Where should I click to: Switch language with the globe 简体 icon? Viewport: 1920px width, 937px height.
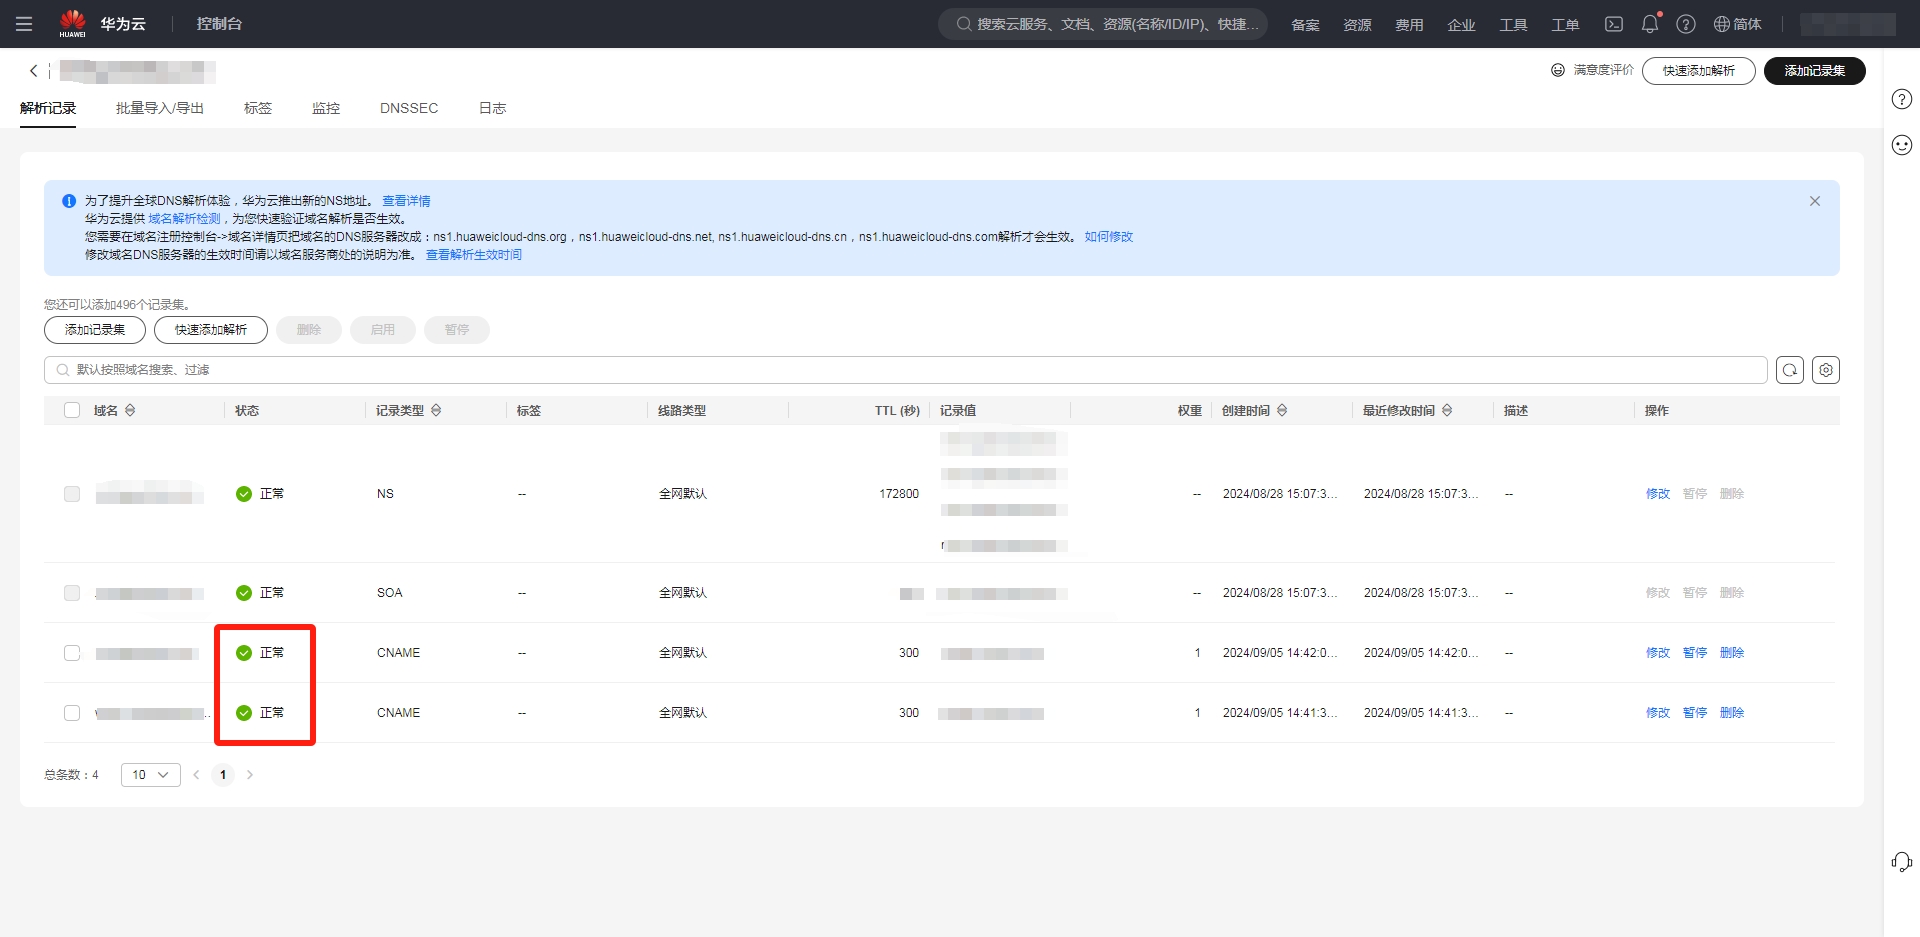[1738, 24]
